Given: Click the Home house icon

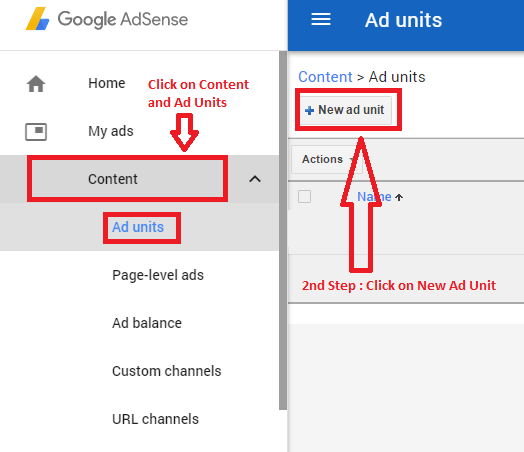Looking at the screenshot, I should click(36, 84).
